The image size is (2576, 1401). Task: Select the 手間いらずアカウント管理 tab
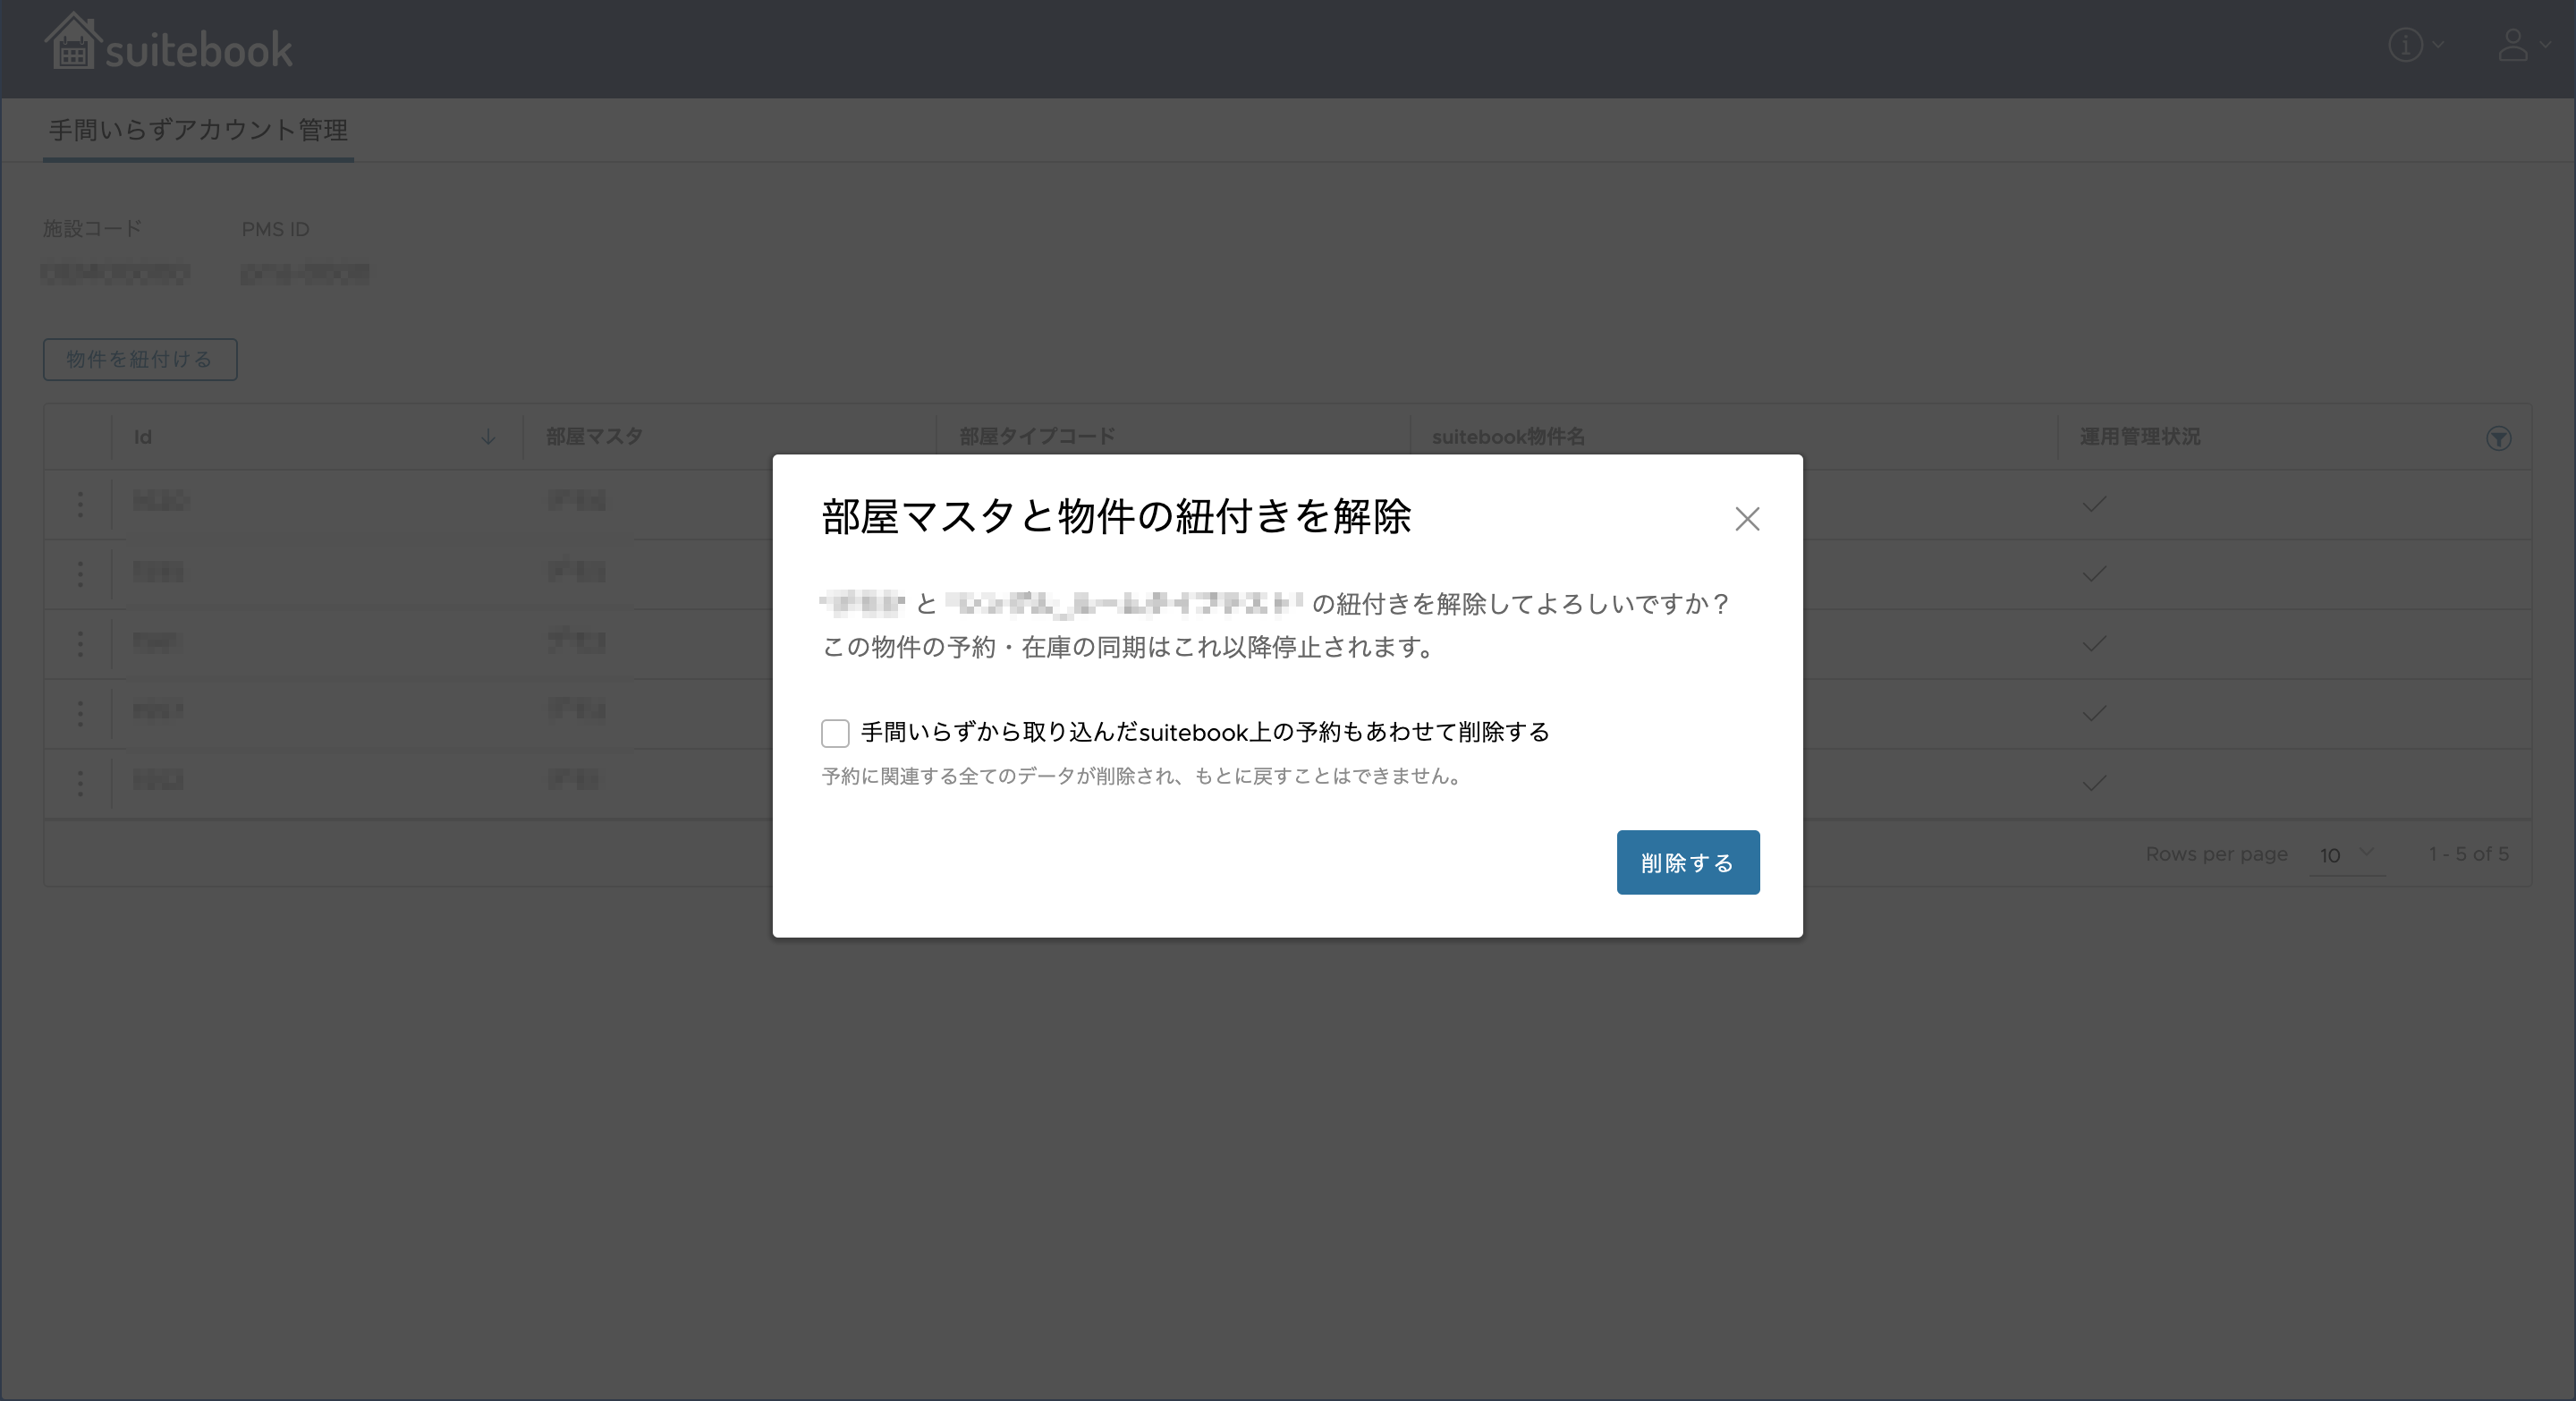[198, 130]
